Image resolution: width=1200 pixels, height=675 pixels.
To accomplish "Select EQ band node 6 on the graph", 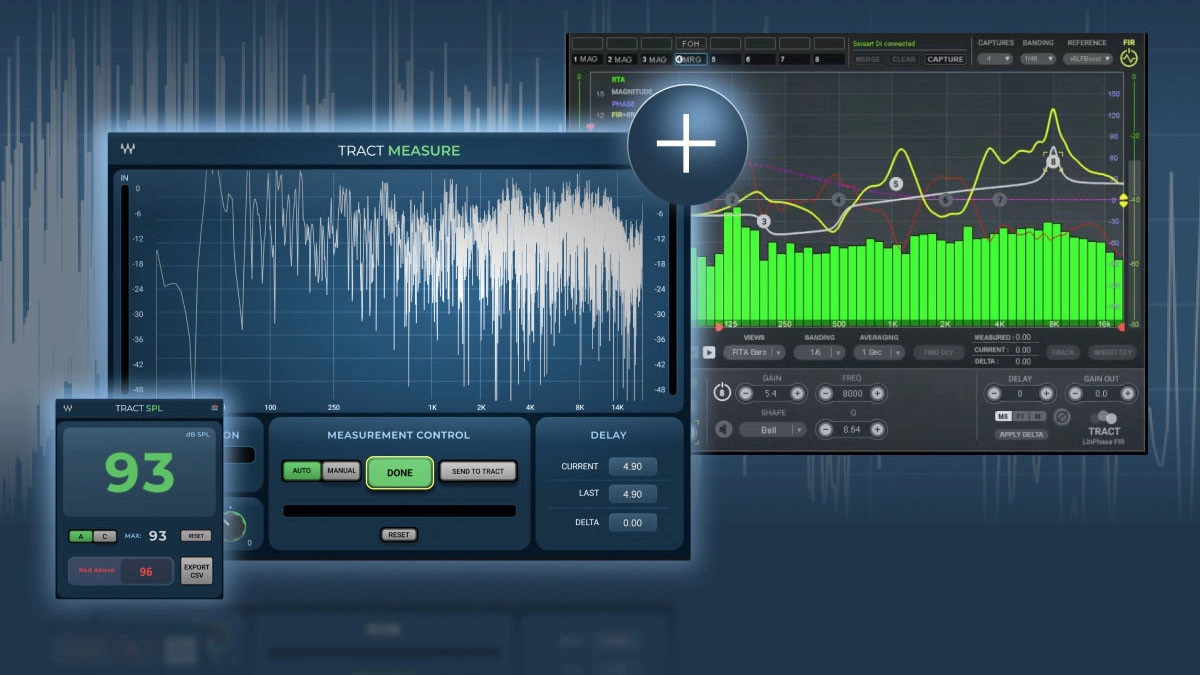I will 946,200.
